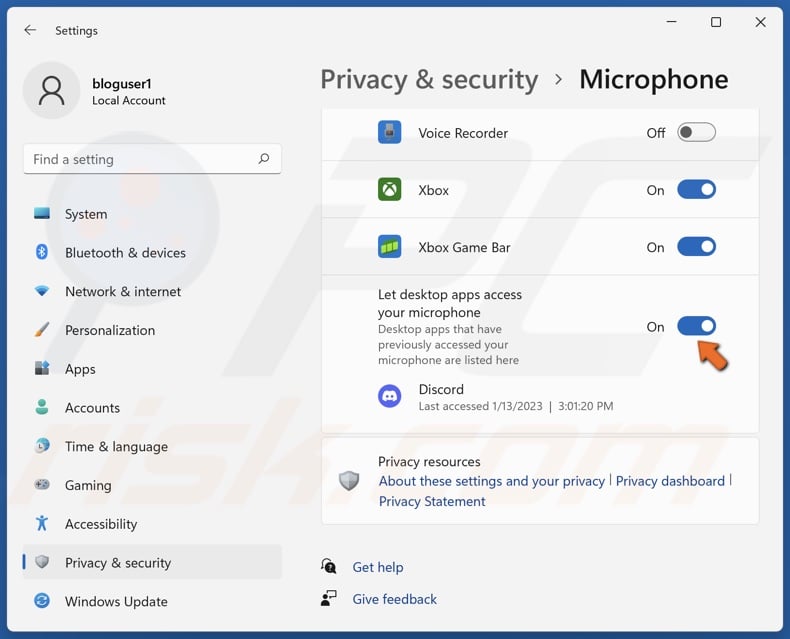The height and width of the screenshot is (639, 790).
Task: Click the green Xbox app icon
Action: click(389, 189)
